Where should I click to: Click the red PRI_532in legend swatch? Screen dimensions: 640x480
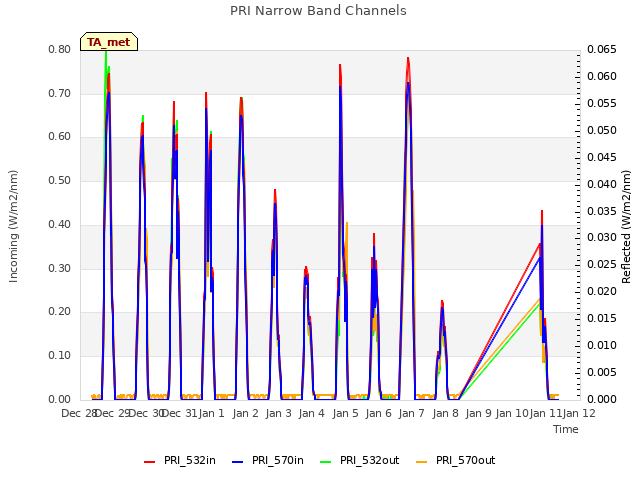click(x=150, y=462)
